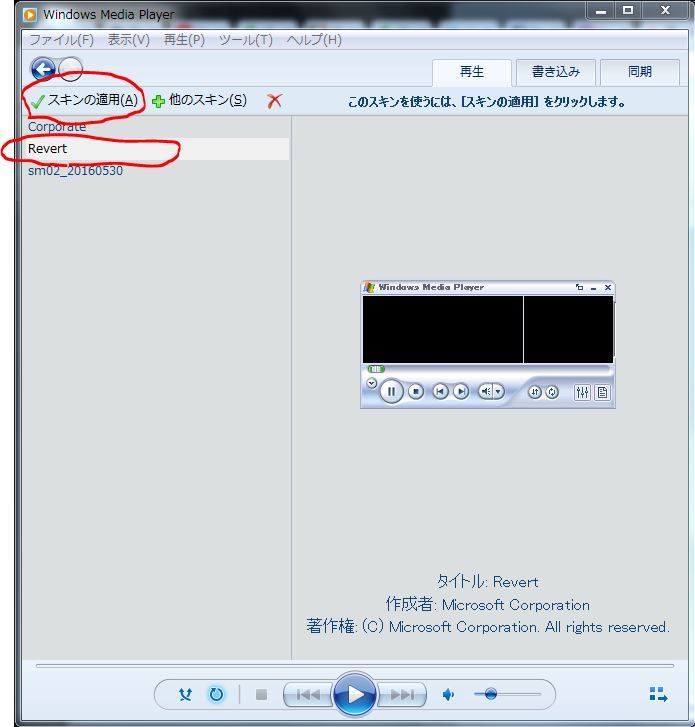Viewport: 695px width, 727px height.
Task: Click shuffle icon in skin preview
Action: 535,392
